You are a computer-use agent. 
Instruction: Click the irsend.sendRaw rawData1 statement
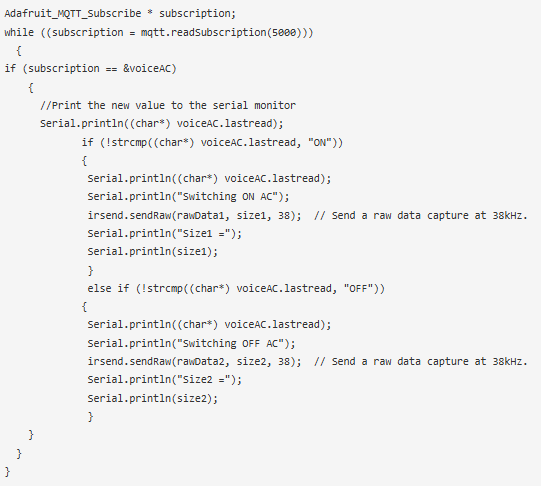click(x=195, y=215)
